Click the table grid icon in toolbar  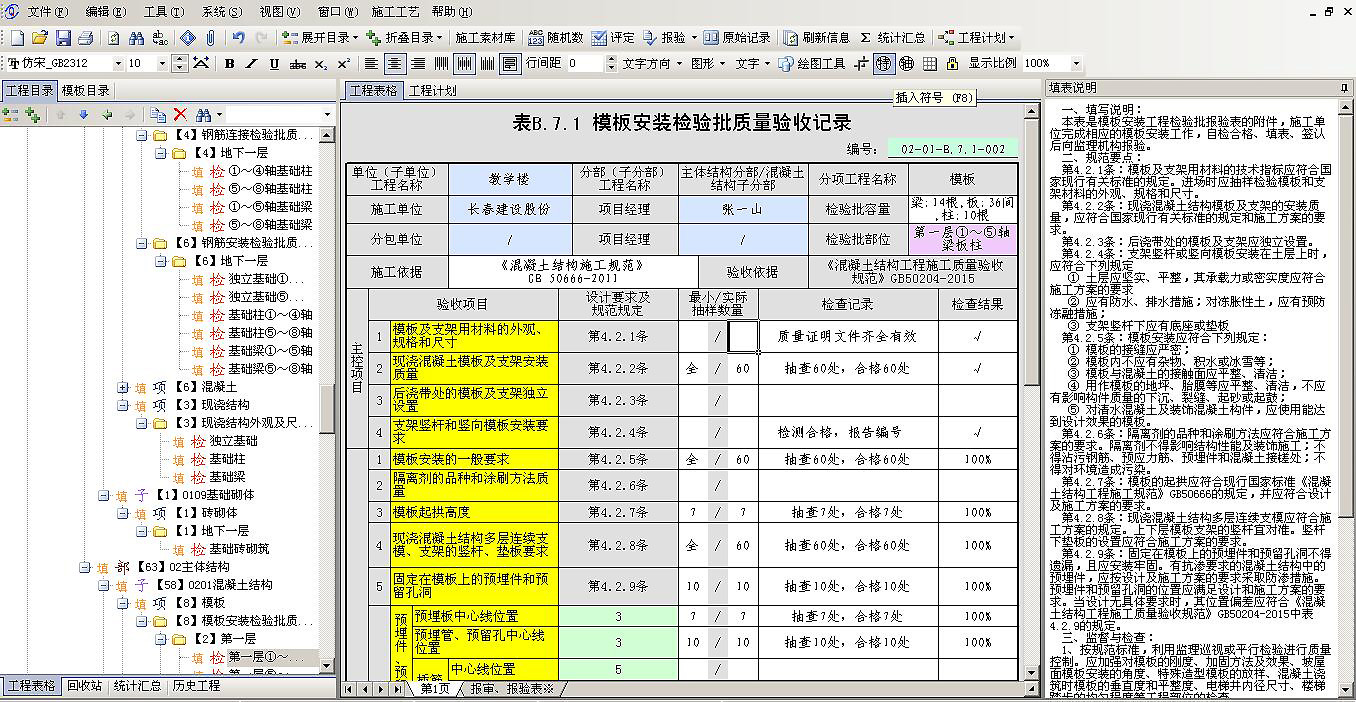930,64
